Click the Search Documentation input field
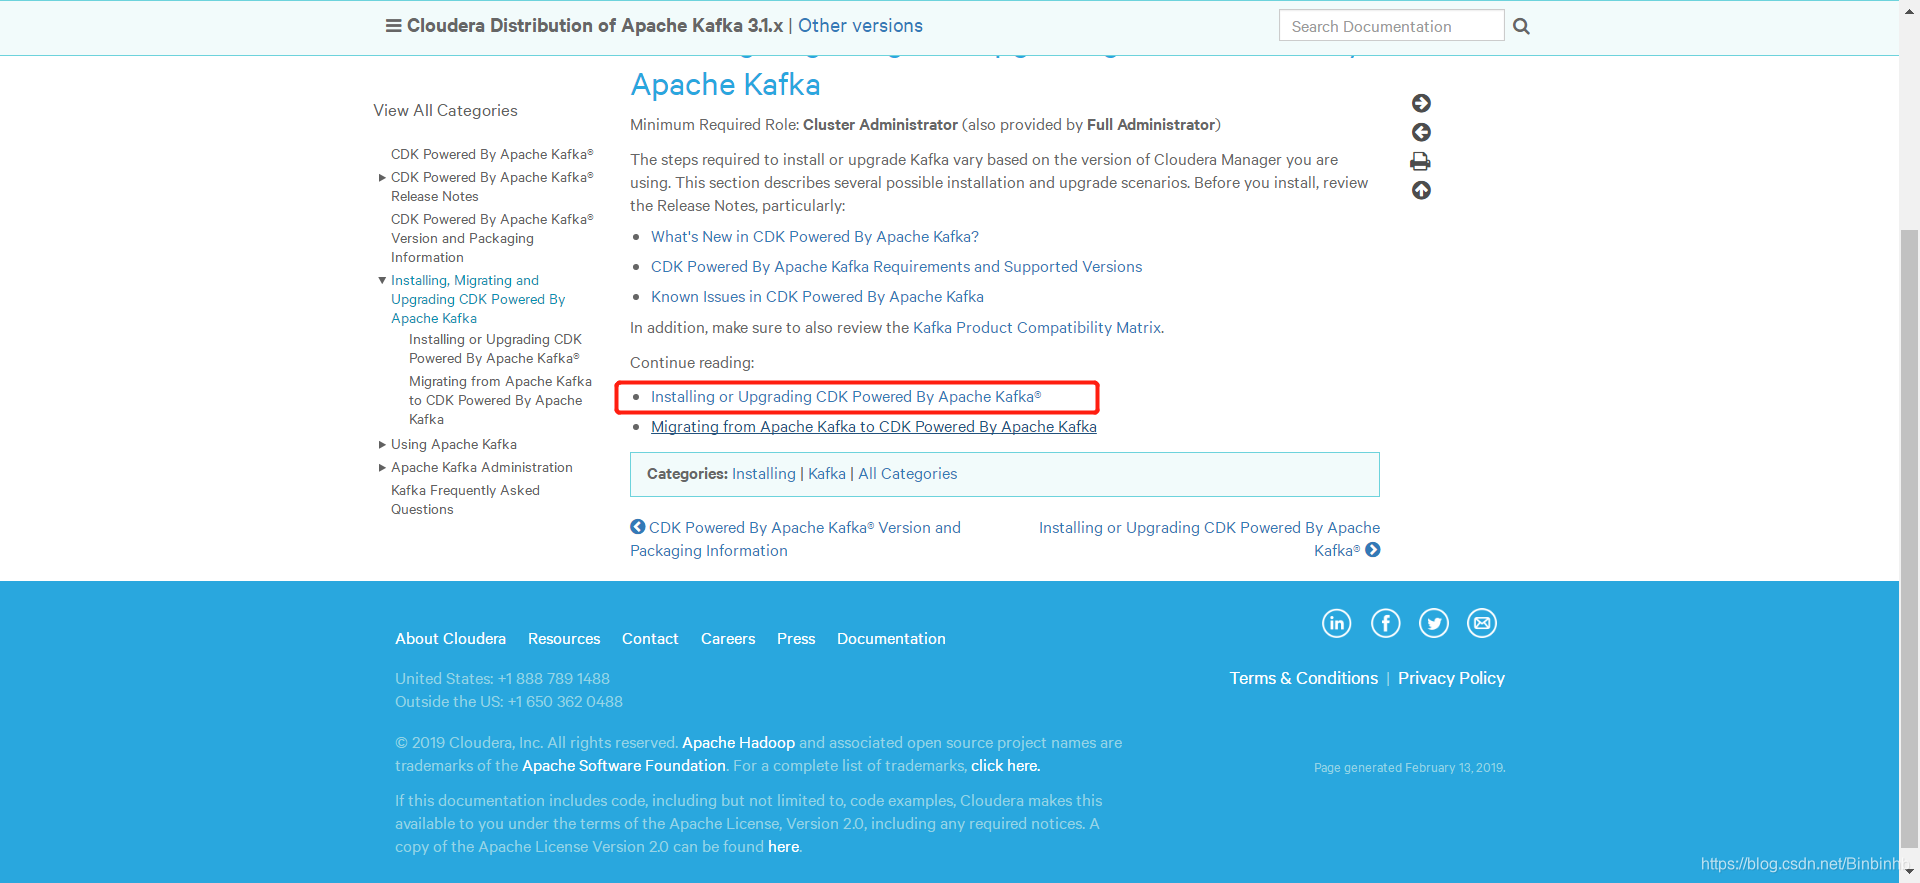Viewport: 1920px width, 883px height. 1391,26
